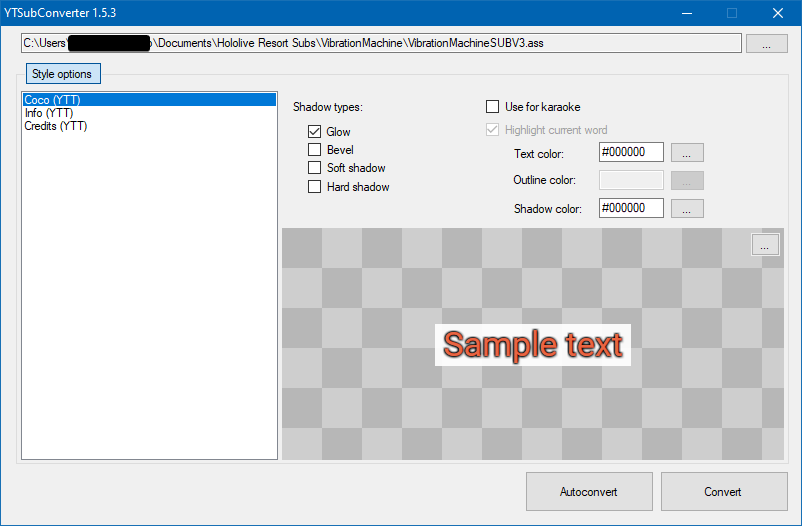Browse for subtitle file next to path
Image resolution: width=802 pixels, height=526 pixels.
tap(766, 43)
